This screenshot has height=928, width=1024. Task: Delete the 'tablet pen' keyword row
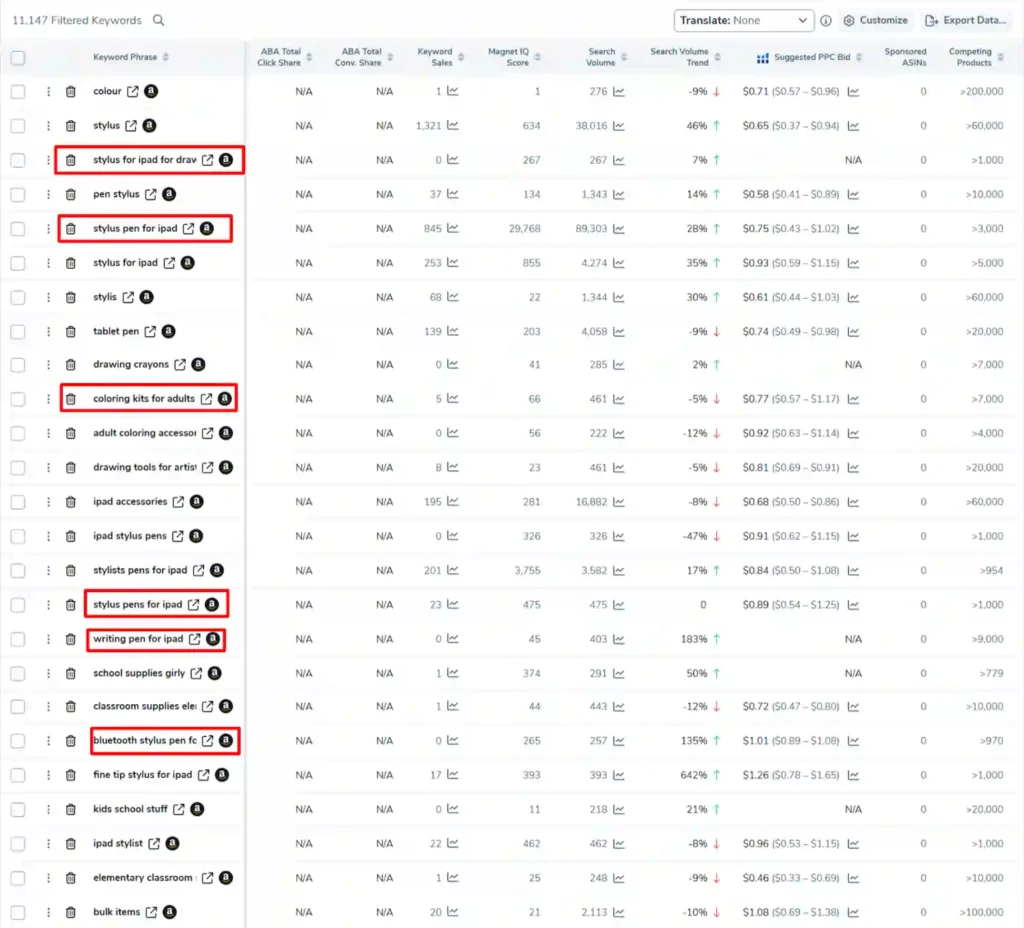(x=71, y=332)
